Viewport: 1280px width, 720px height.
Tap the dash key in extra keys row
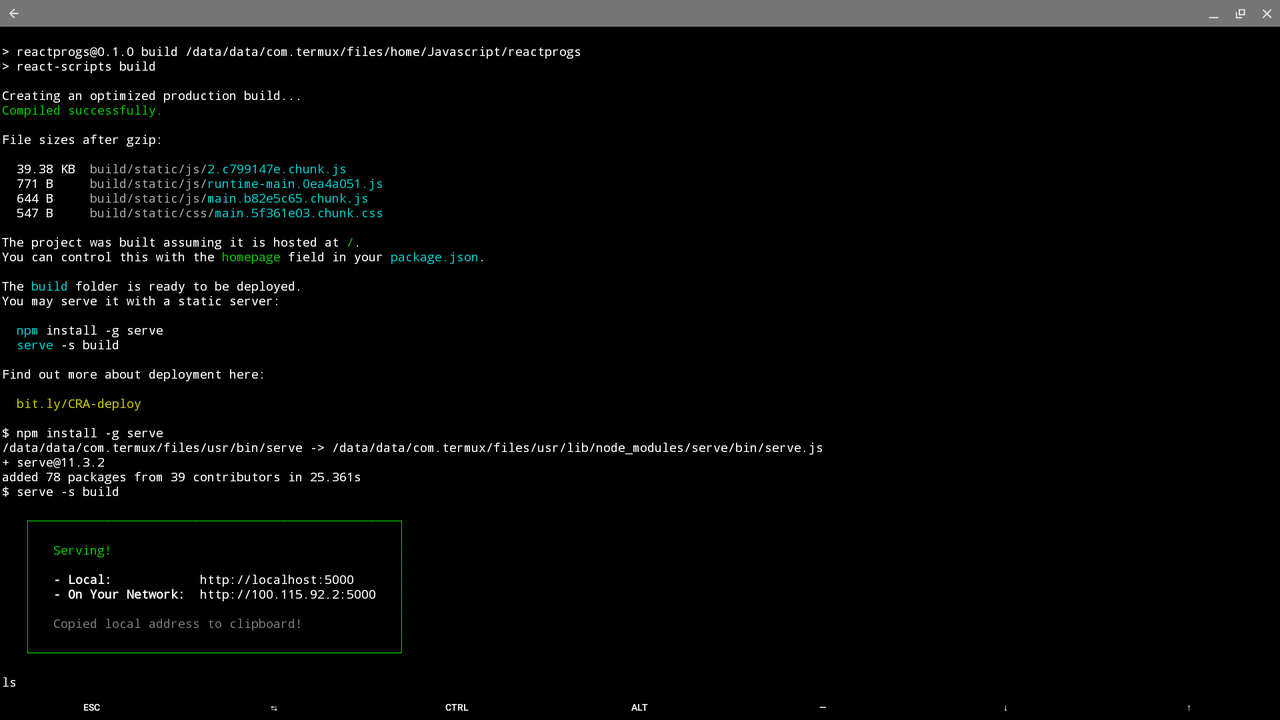pos(823,707)
